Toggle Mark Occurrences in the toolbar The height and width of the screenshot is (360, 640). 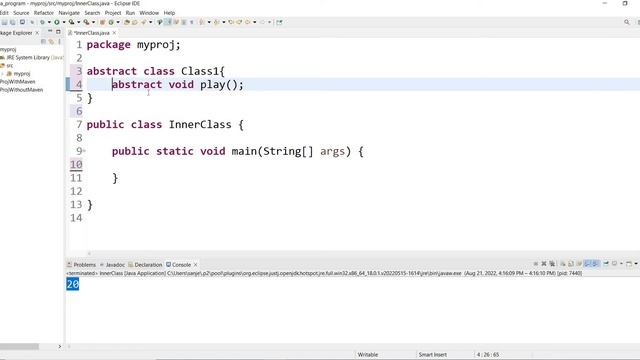[168, 22]
